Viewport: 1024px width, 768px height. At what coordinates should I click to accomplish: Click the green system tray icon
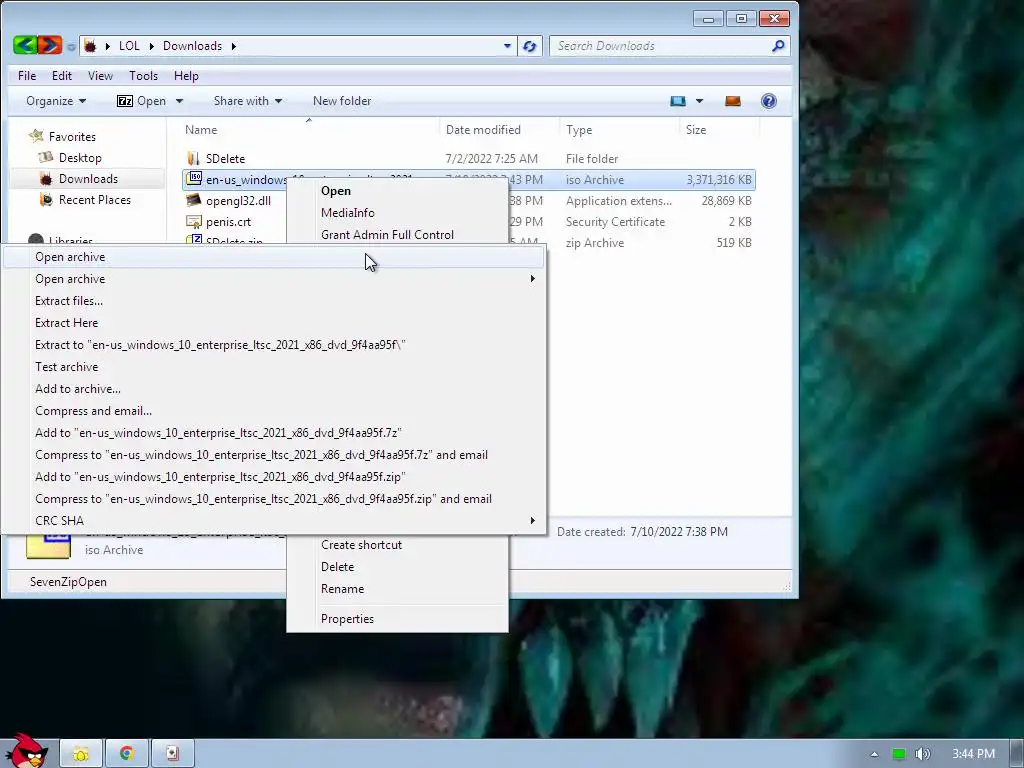899,754
